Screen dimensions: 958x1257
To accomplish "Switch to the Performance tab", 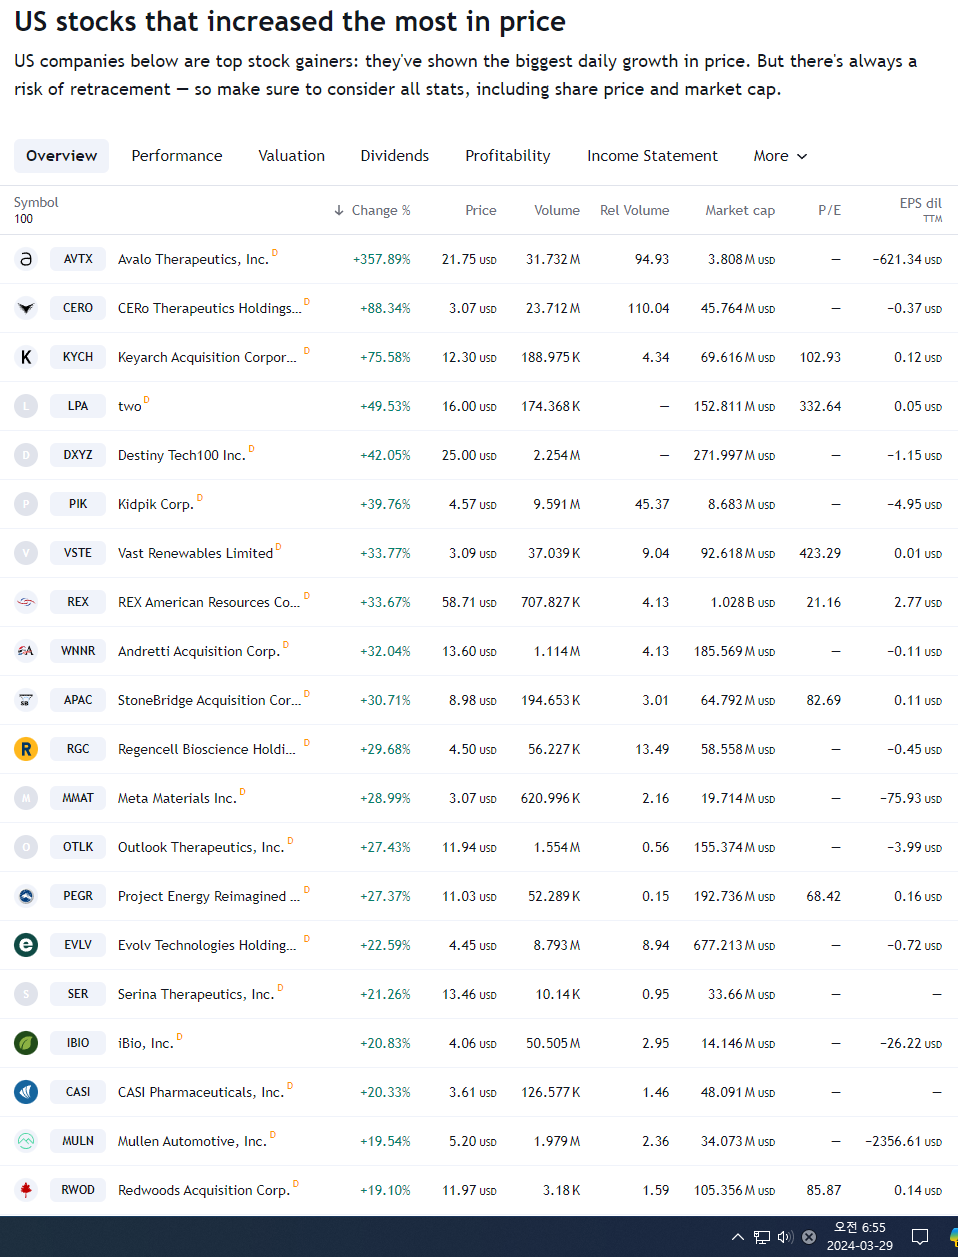I will tap(177, 156).
